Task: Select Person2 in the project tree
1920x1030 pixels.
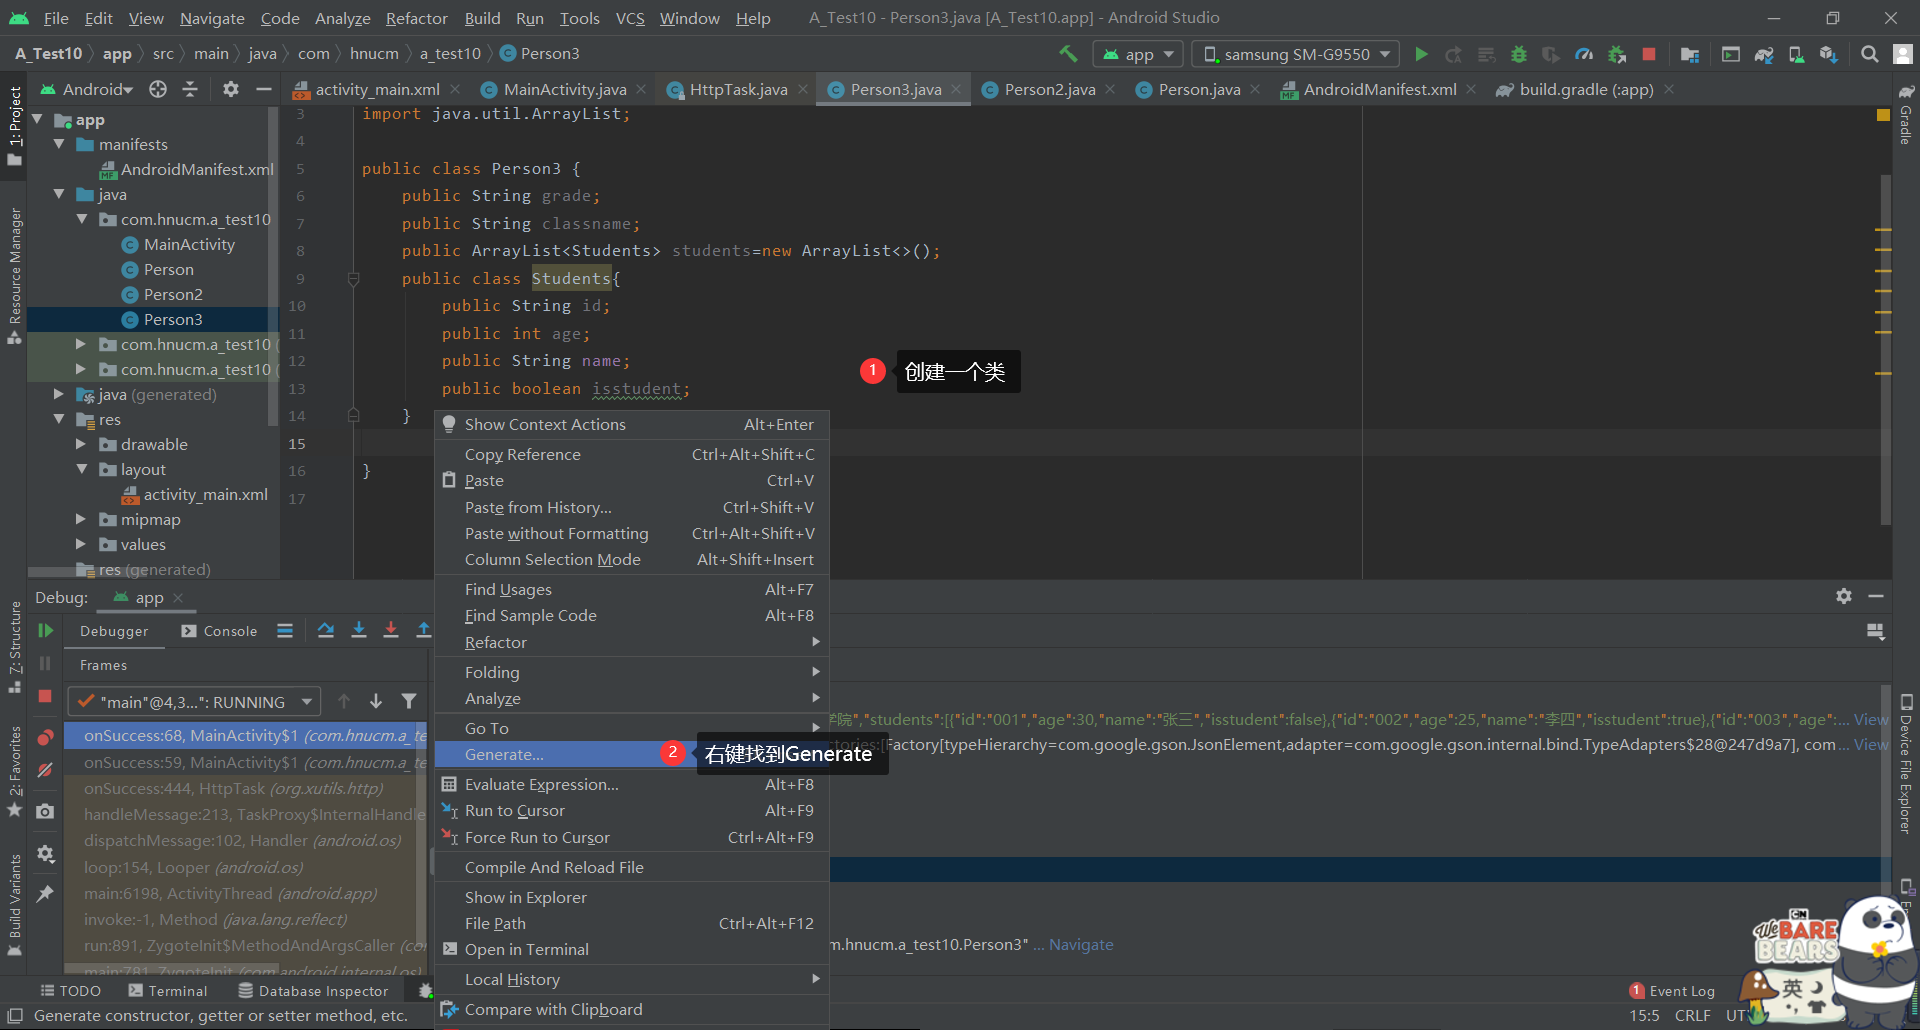Action: click(x=173, y=294)
